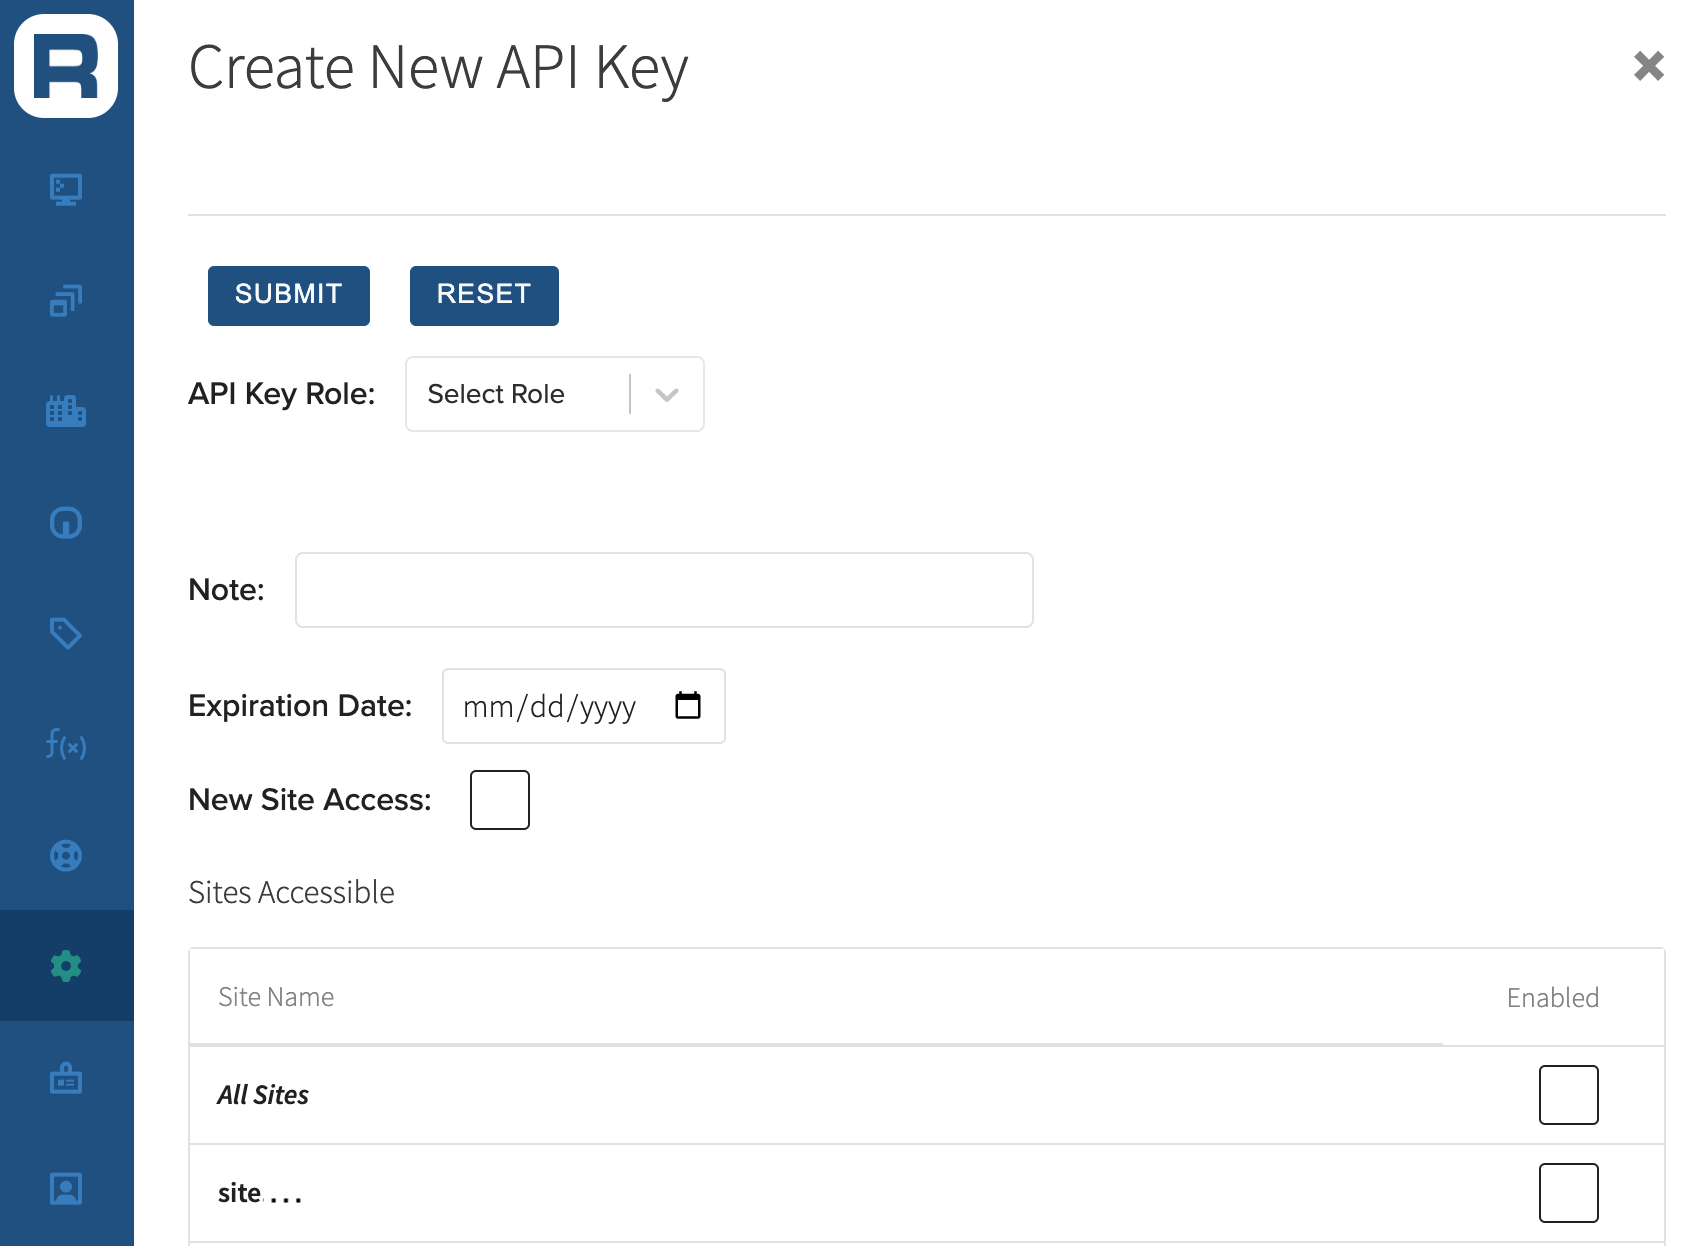Click the 'Note:' label
Image resolution: width=1702 pixels, height=1246 pixels.
(227, 590)
